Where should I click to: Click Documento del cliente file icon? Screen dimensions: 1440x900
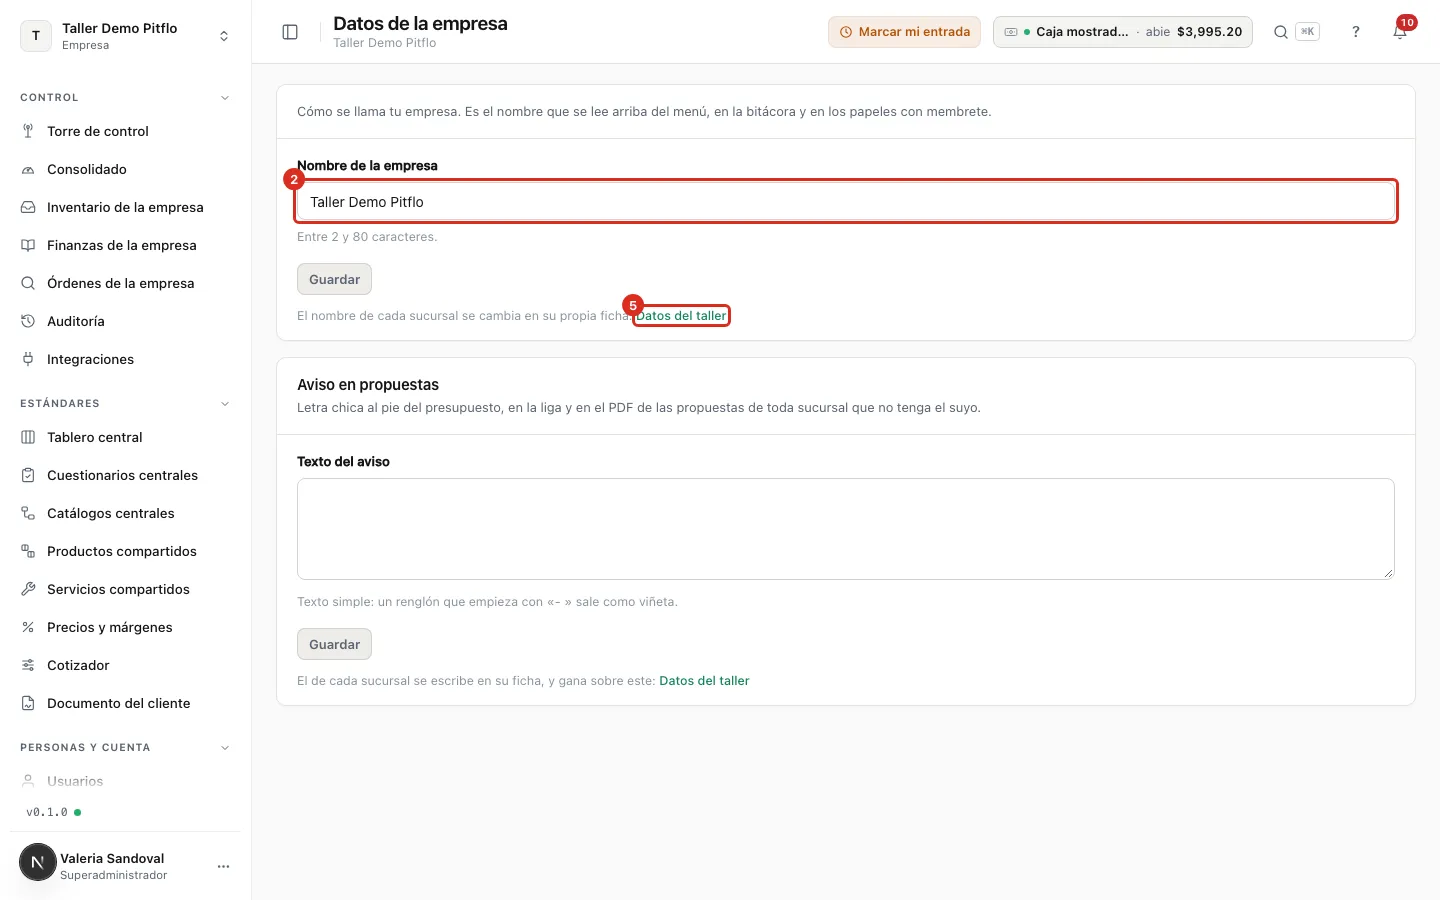point(28,703)
